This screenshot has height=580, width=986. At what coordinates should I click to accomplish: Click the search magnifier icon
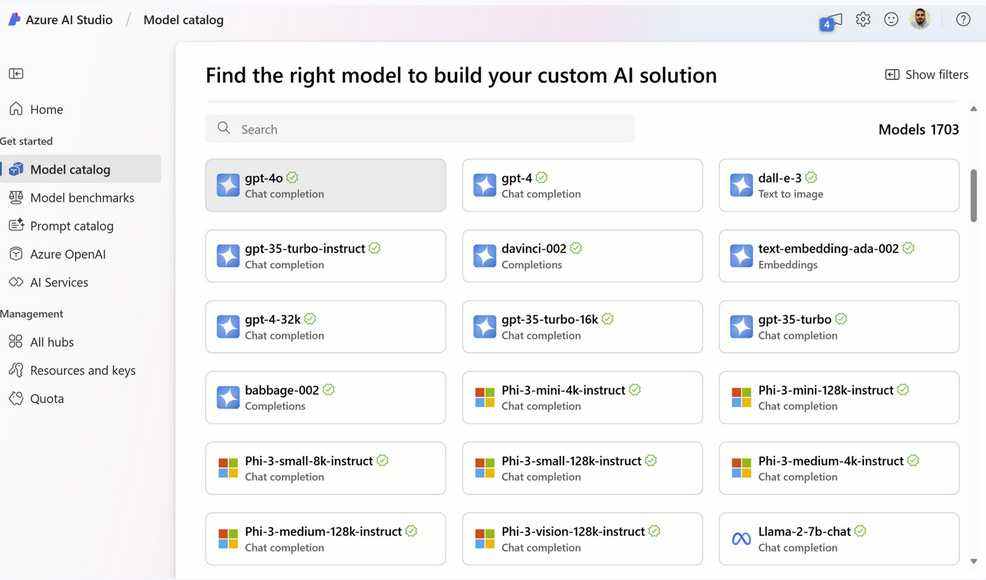tap(224, 128)
